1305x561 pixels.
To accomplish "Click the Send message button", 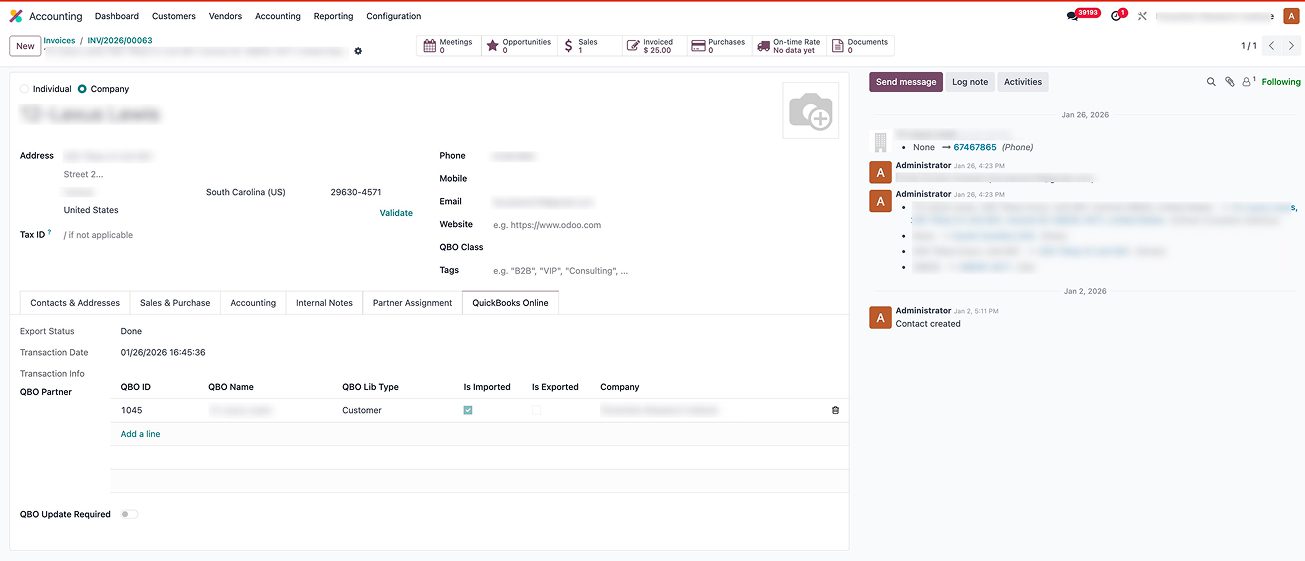I will (905, 82).
